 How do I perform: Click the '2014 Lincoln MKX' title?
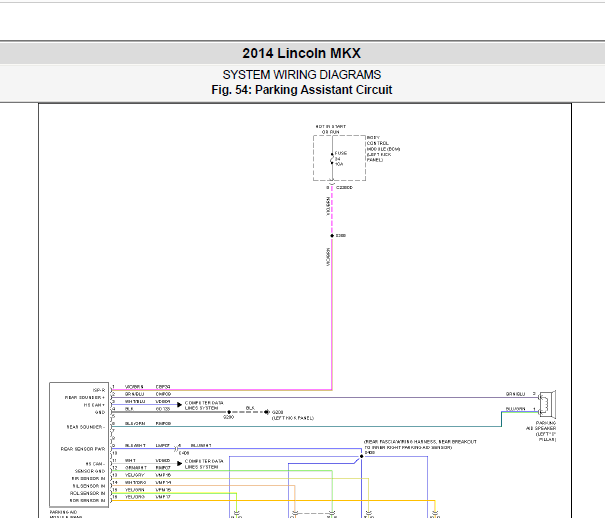(301, 53)
